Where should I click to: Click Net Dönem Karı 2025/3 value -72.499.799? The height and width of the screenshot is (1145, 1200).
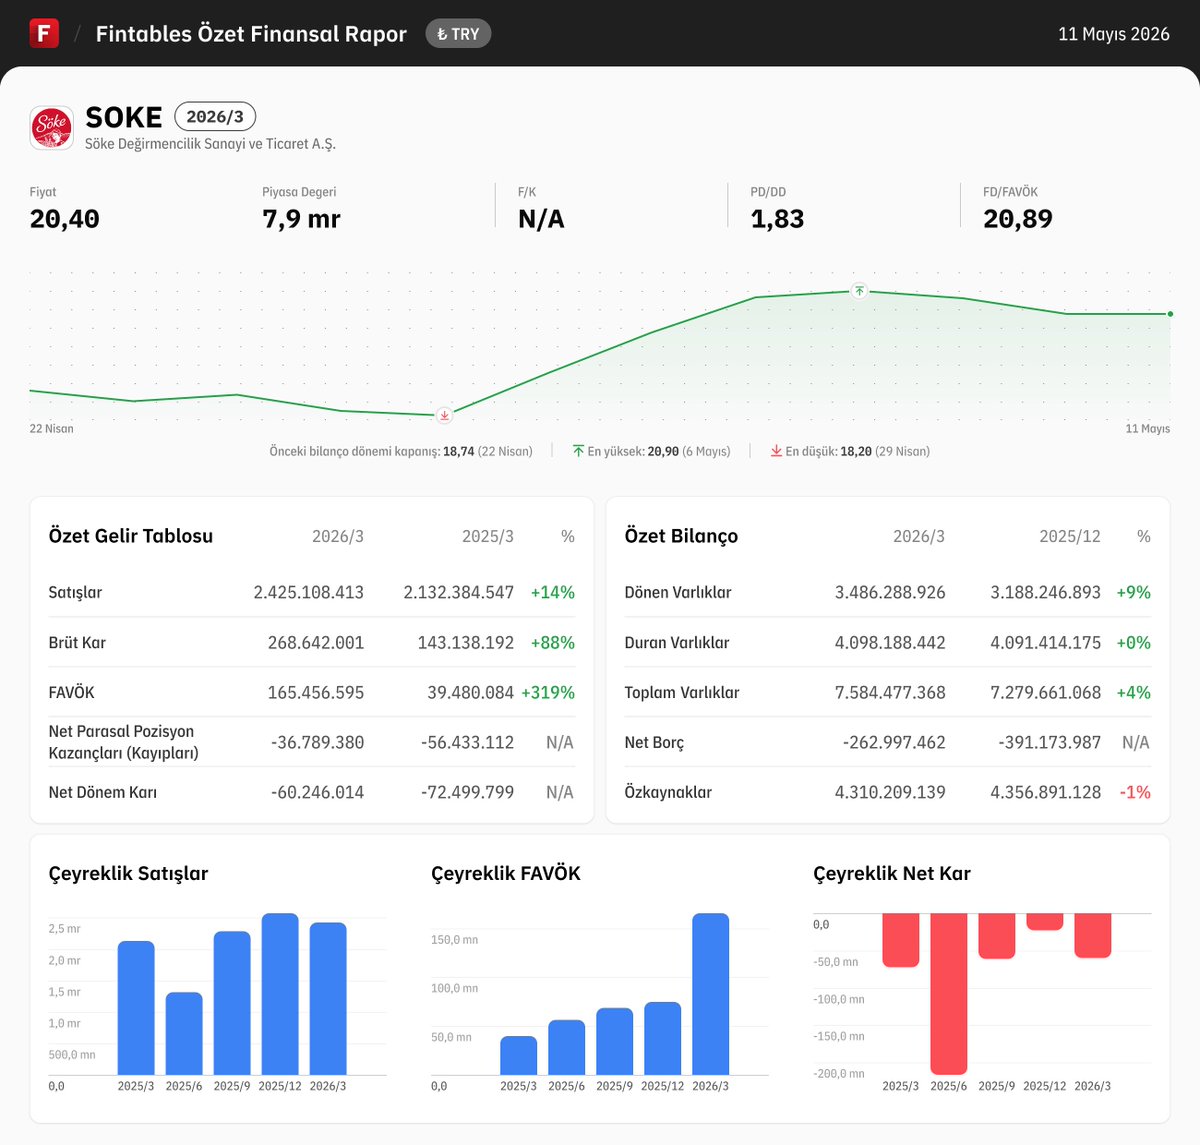(467, 792)
